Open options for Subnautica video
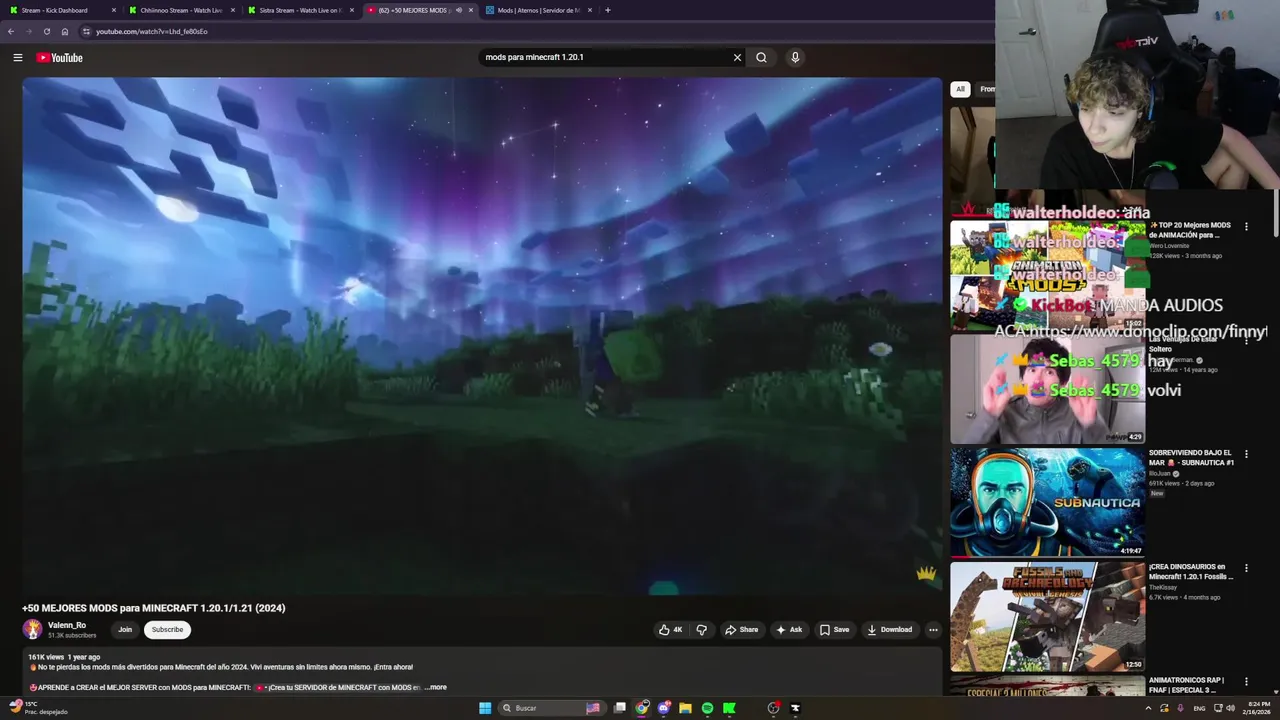Image resolution: width=1280 pixels, height=720 pixels. click(1246, 454)
